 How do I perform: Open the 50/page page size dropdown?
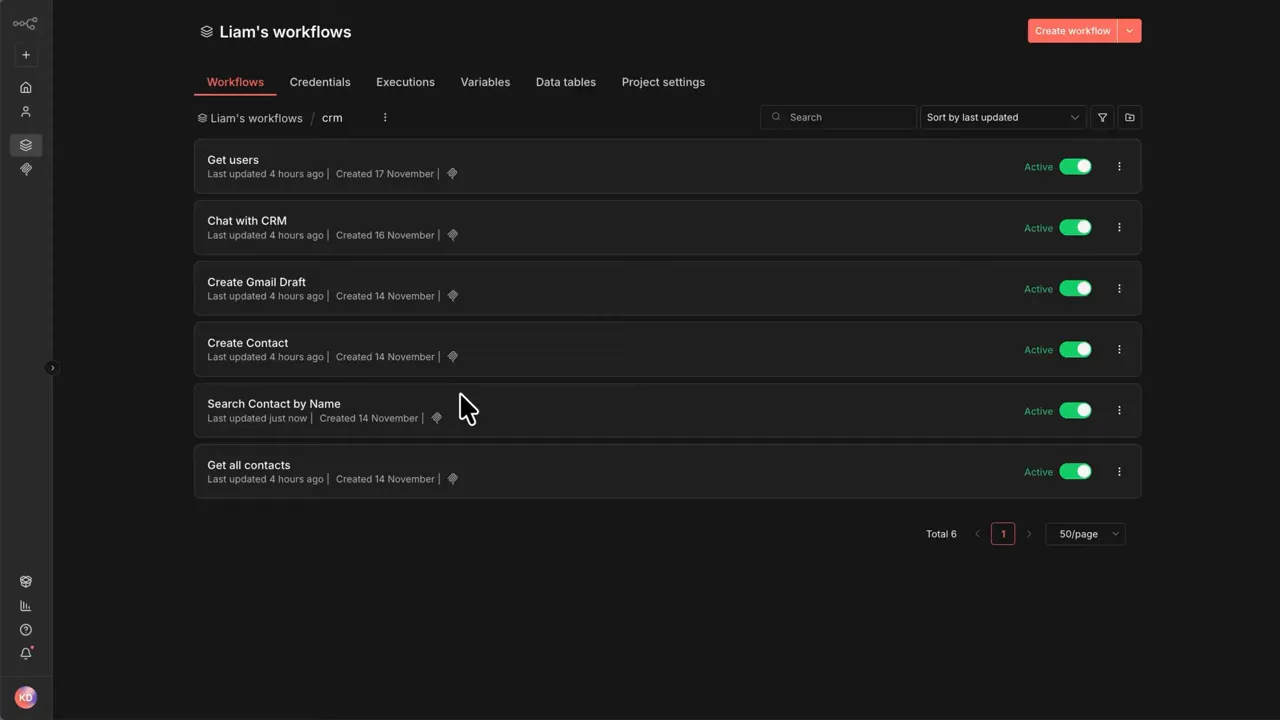(1085, 533)
